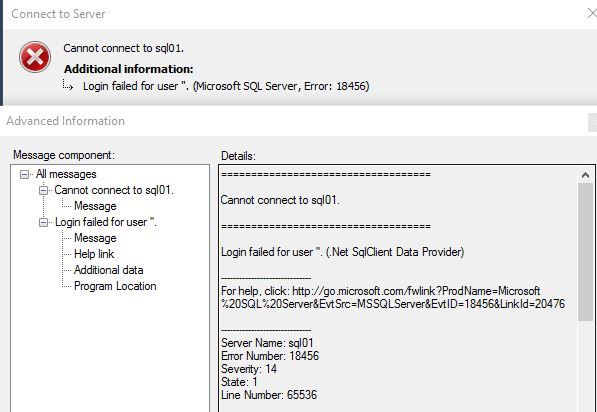Select Cannot connect to sql01 tree item
This screenshot has width=597, height=412.
[114, 190]
